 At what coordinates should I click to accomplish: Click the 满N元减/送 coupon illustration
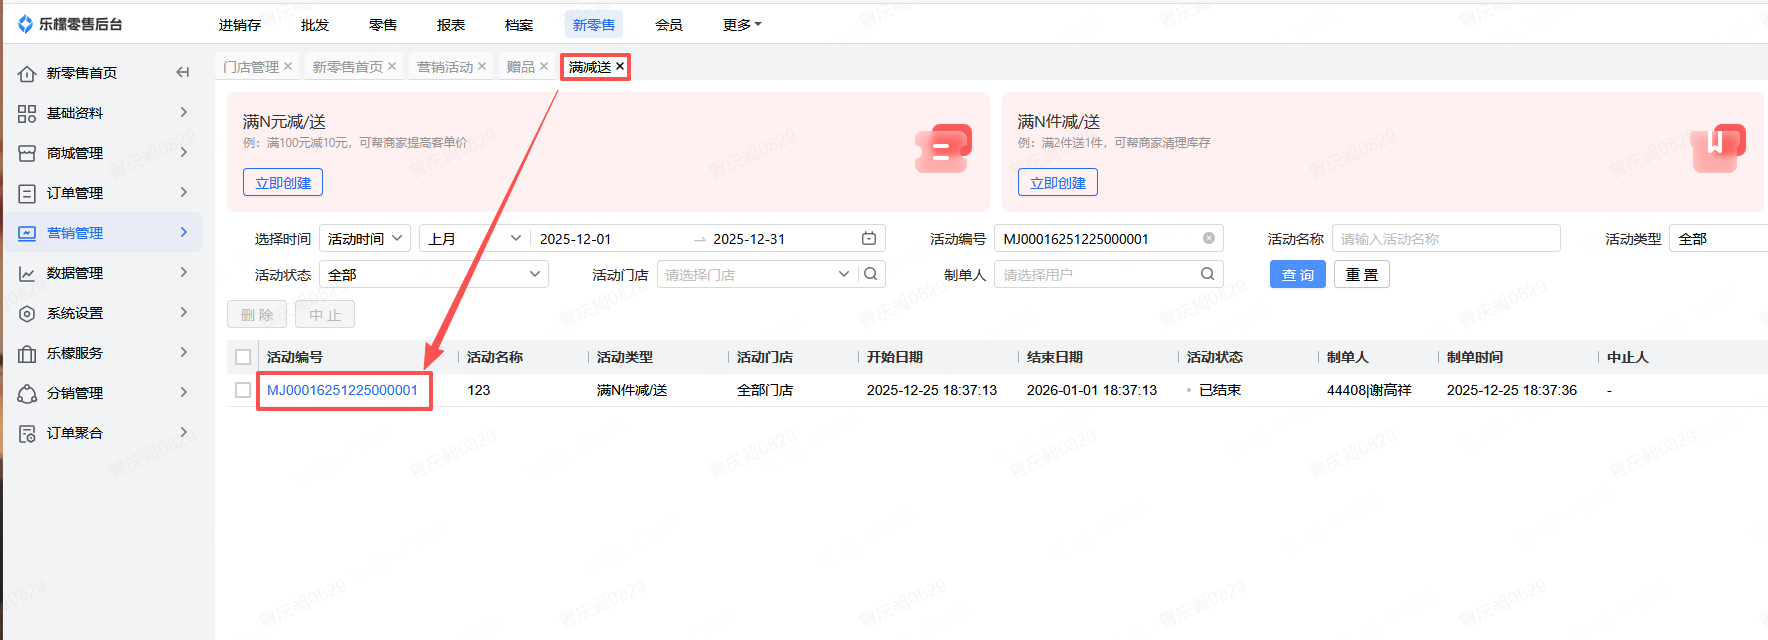pyautogui.click(x=944, y=149)
